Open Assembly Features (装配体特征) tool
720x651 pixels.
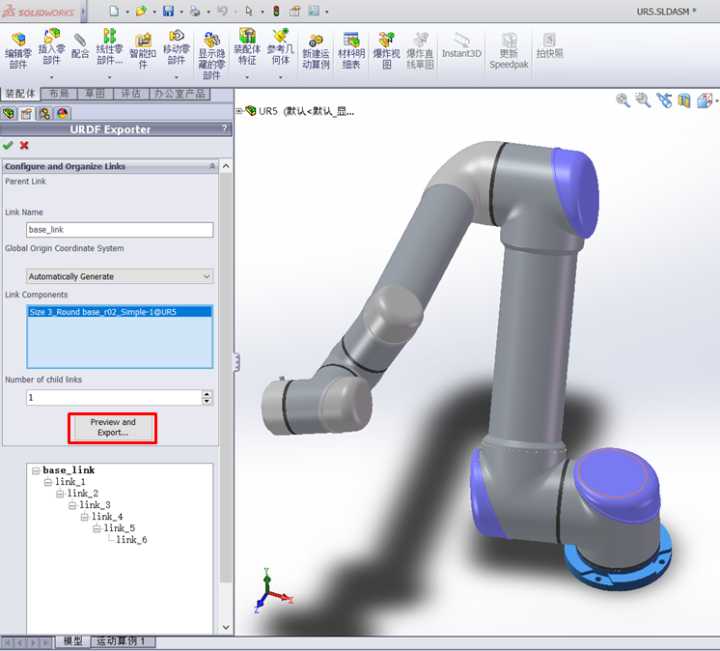click(x=247, y=46)
